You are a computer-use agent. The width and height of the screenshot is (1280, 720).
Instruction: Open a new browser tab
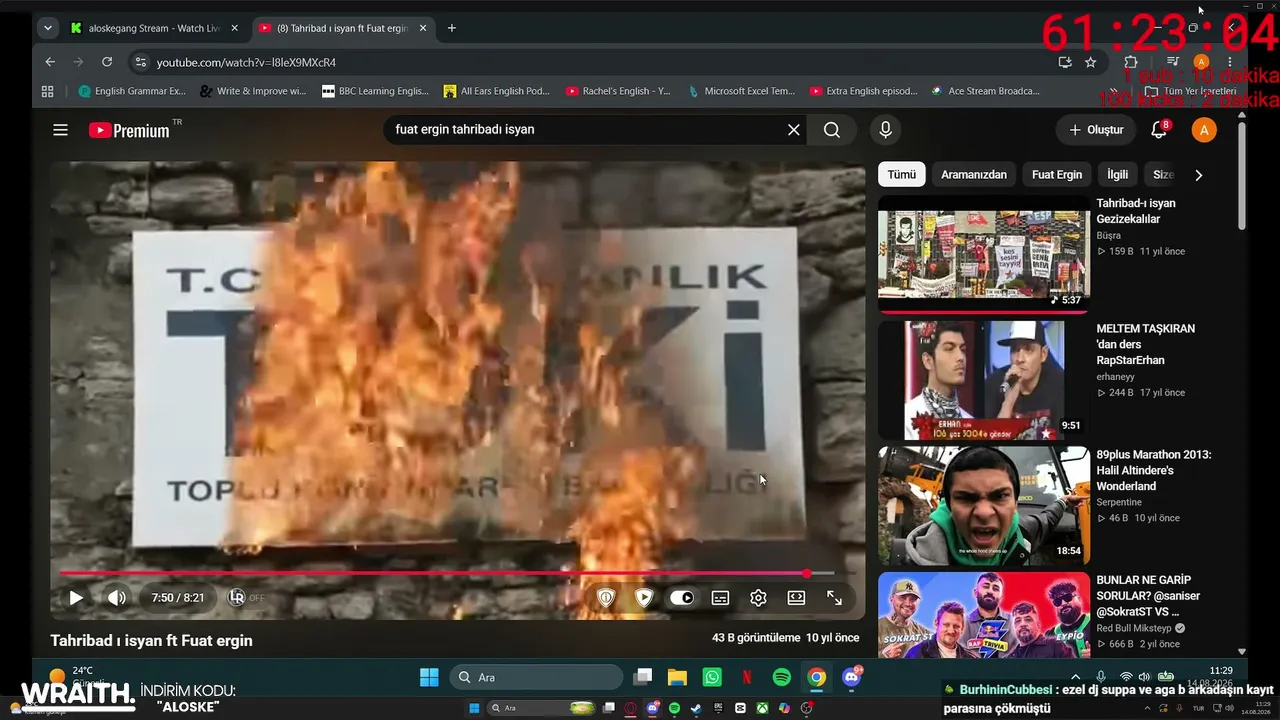point(452,28)
